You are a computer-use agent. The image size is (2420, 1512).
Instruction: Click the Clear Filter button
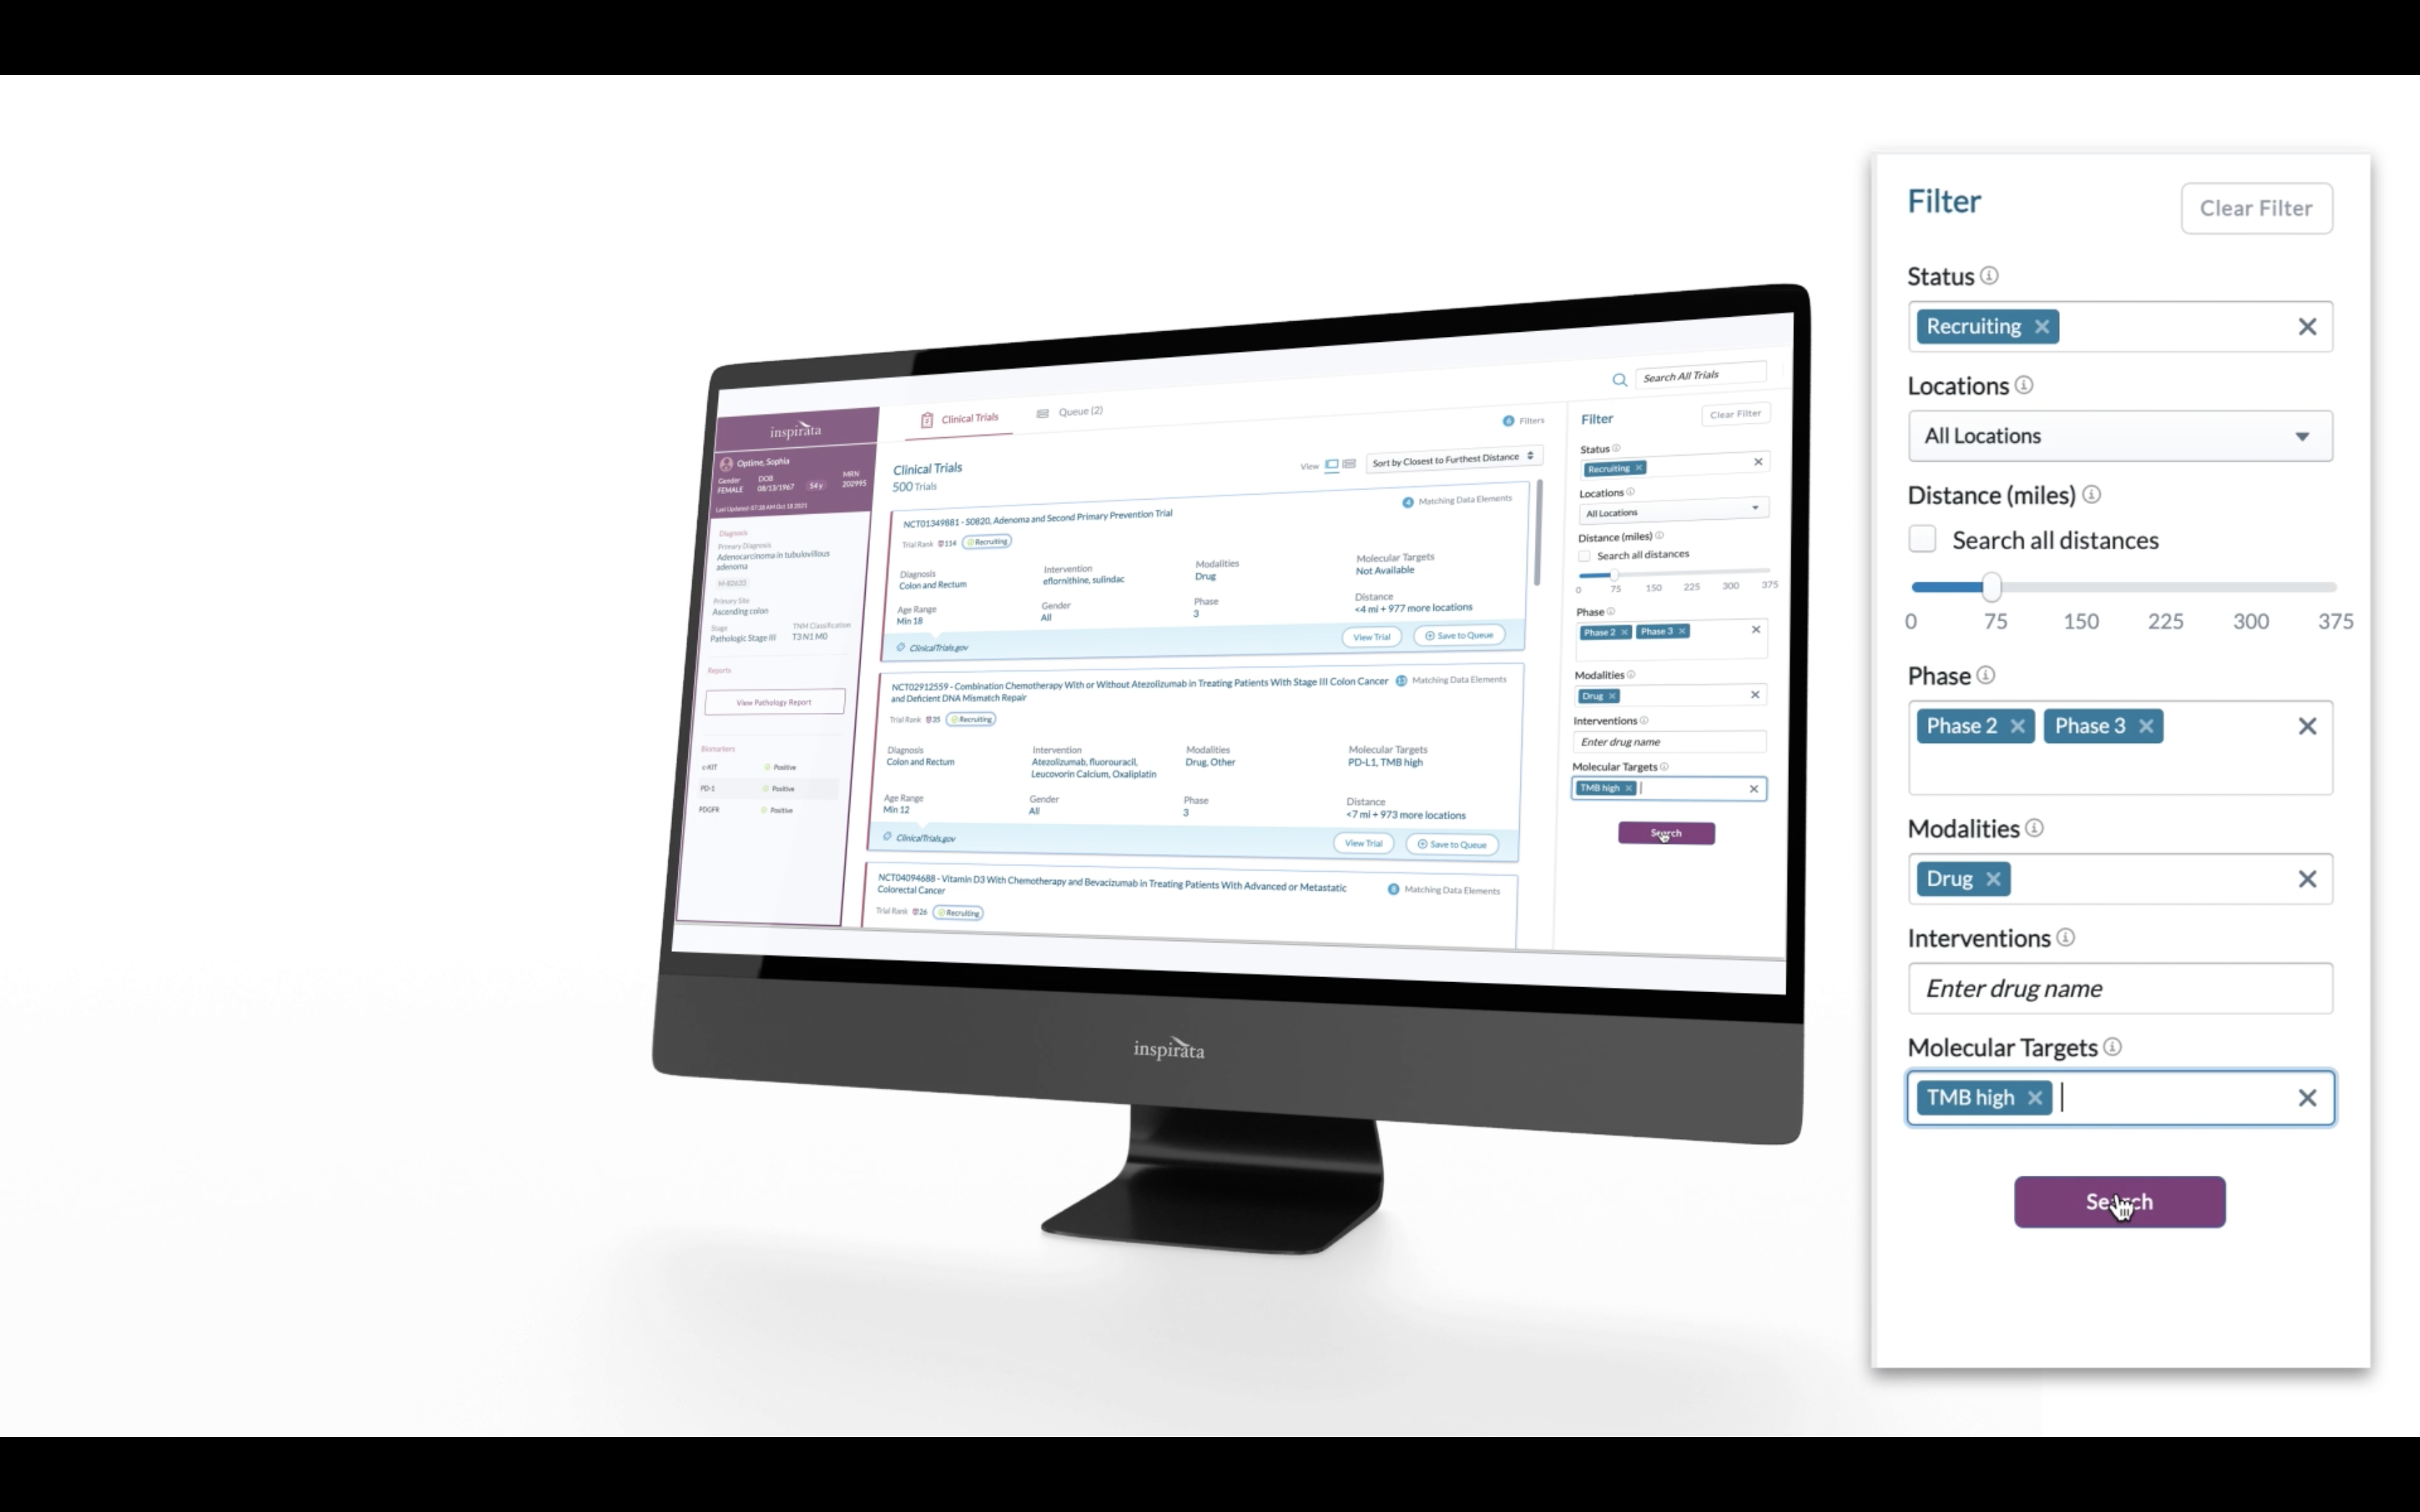(2254, 207)
